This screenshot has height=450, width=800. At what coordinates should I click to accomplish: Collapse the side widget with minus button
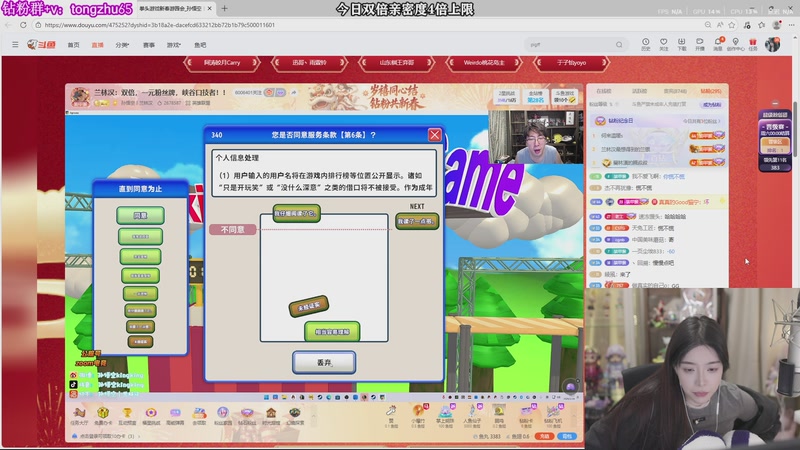tap(775, 103)
